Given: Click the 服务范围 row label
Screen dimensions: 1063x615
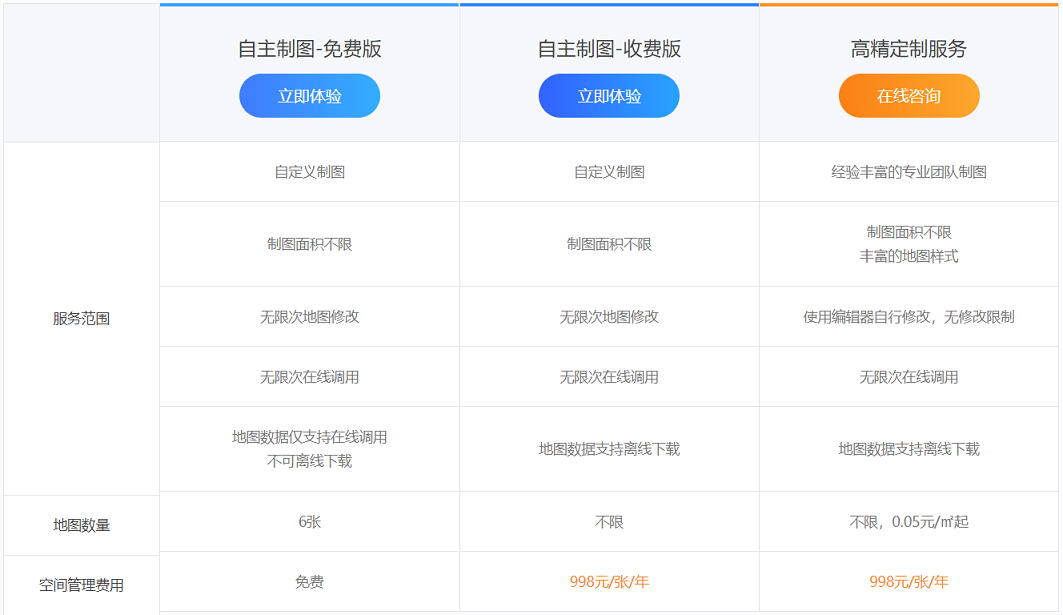Looking at the screenshot, I should click(81, 318).
